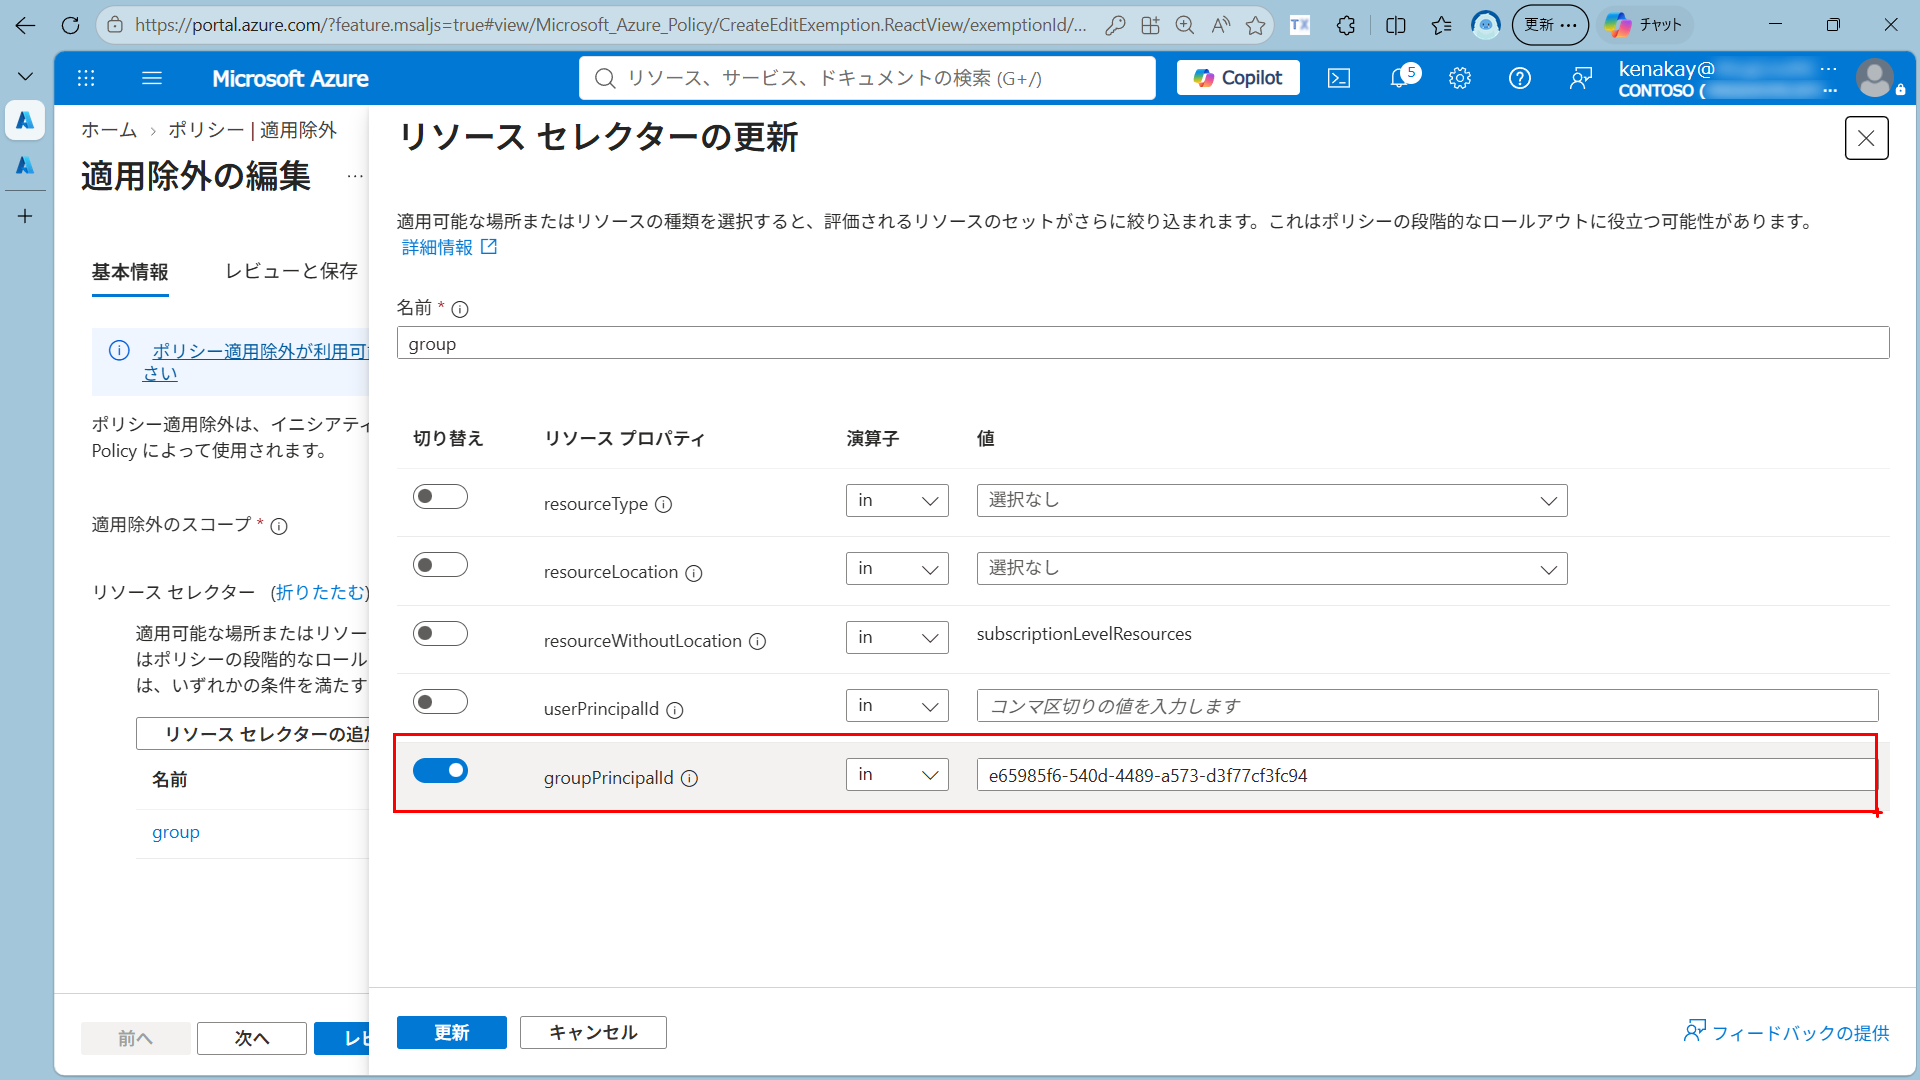This screenshot has height=1080, width=1920.
Task: Collapse the リソース セレクター section (折りたたむ)
Action: coord(320,592)
